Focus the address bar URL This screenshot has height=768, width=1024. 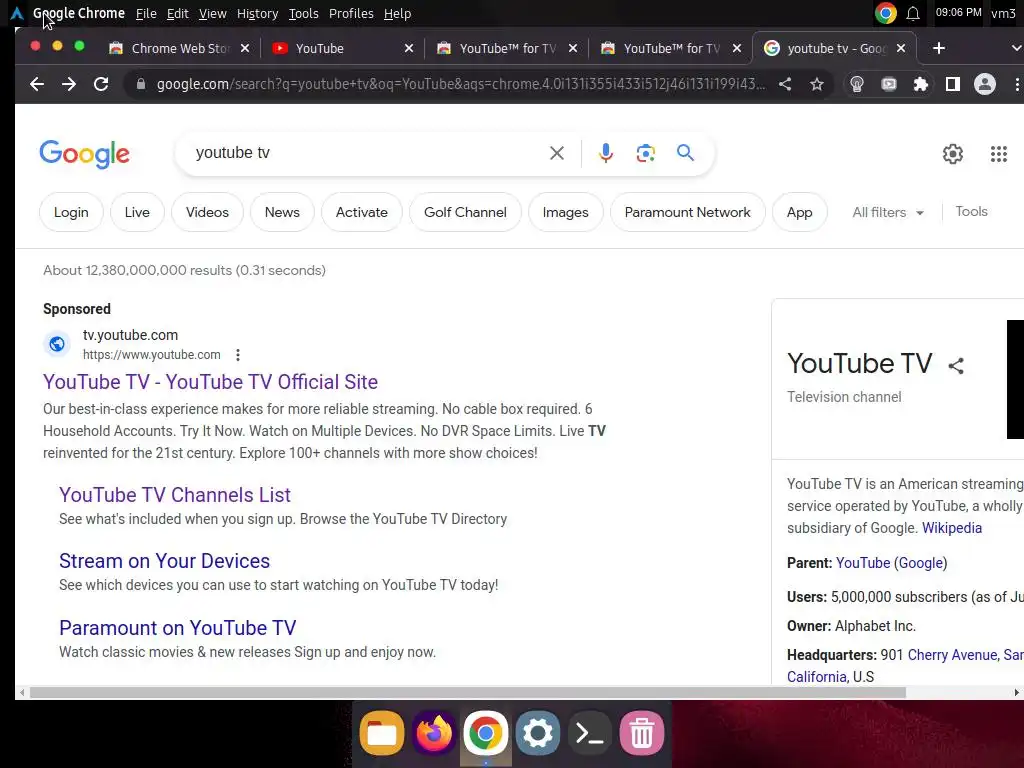tap(461, 84)
